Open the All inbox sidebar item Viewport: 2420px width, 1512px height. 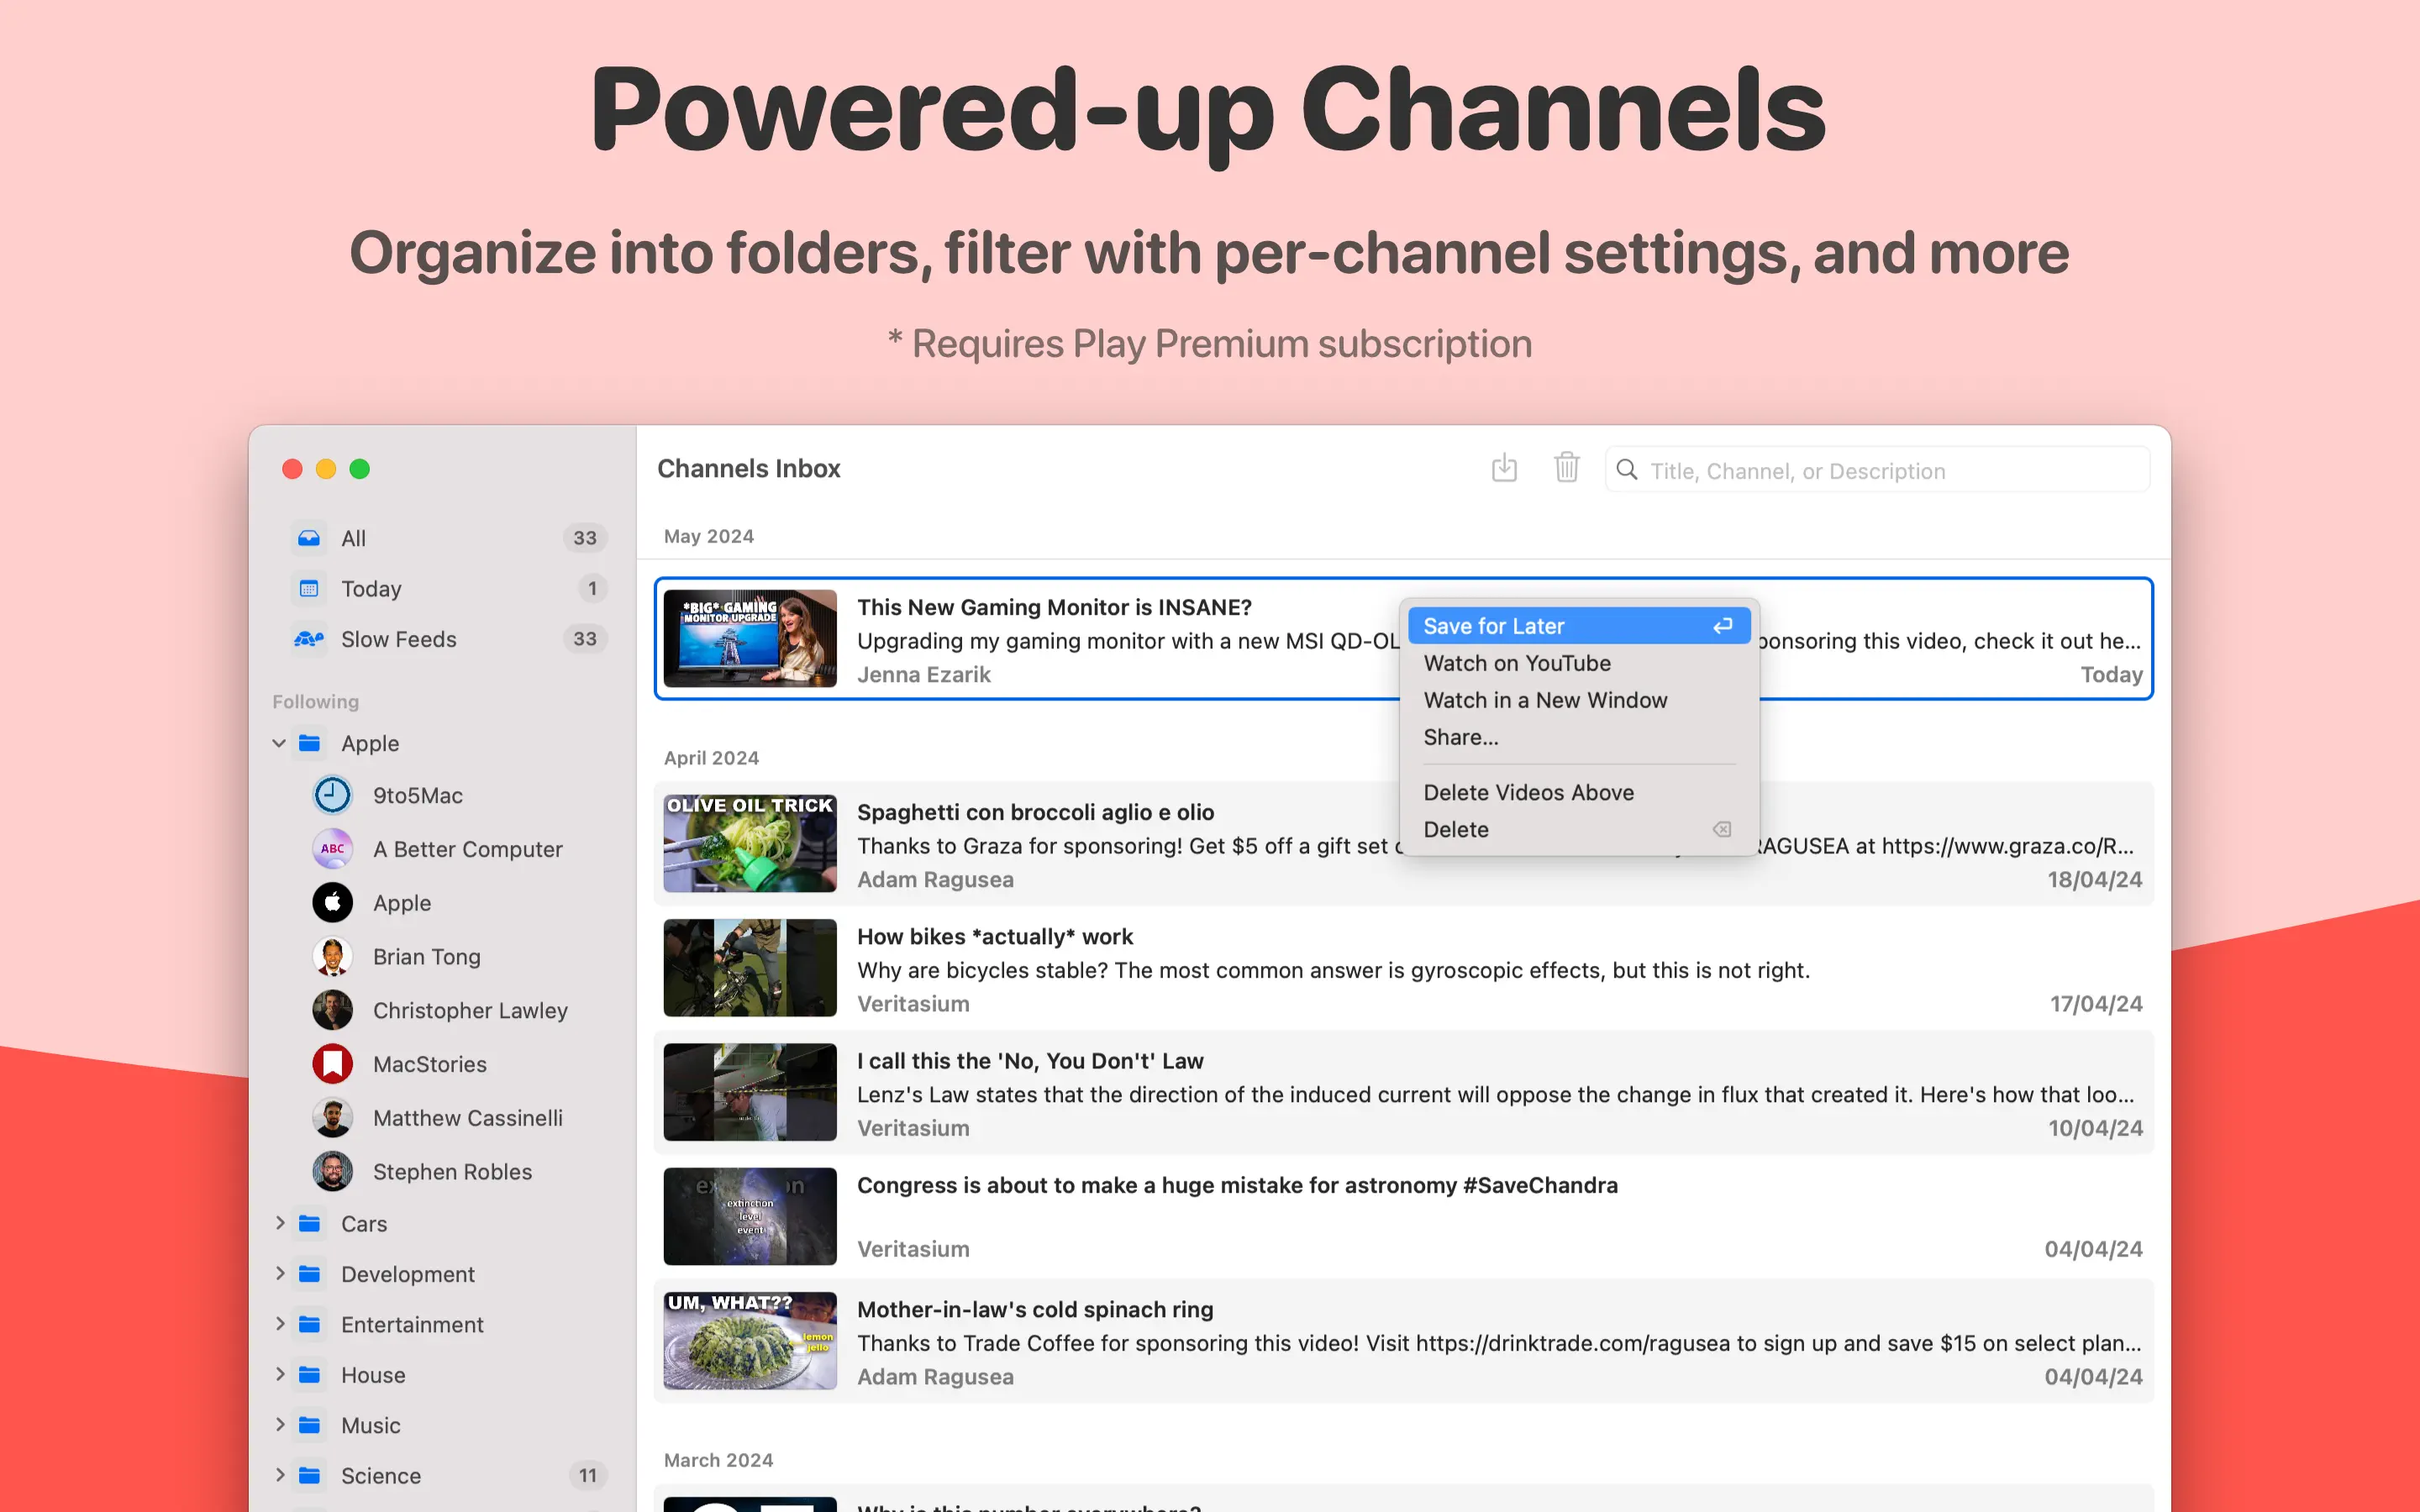coord(353,538)
